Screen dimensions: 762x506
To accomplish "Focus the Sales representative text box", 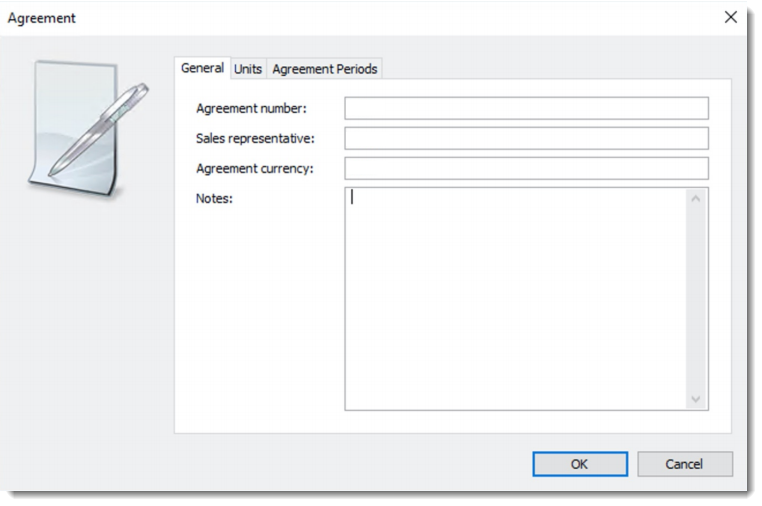I will (x=526, y=138).
